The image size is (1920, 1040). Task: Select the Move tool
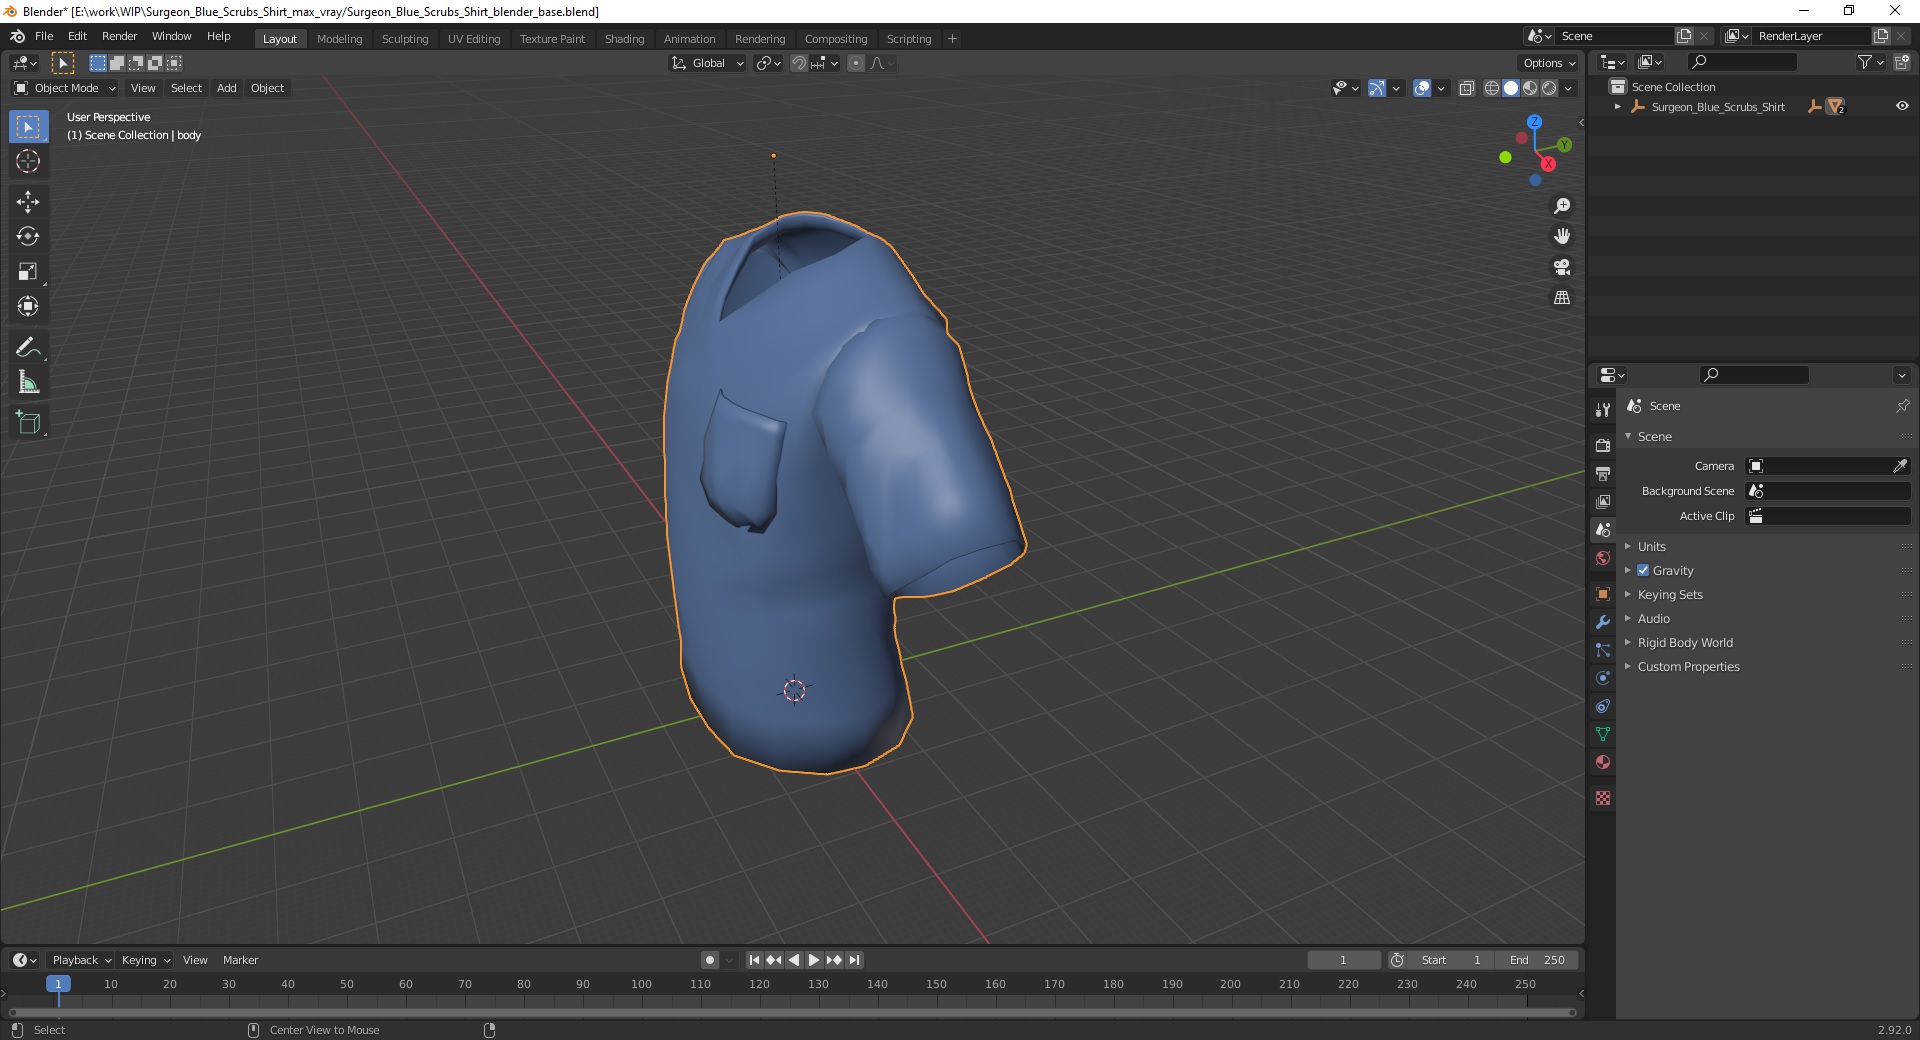28,202
